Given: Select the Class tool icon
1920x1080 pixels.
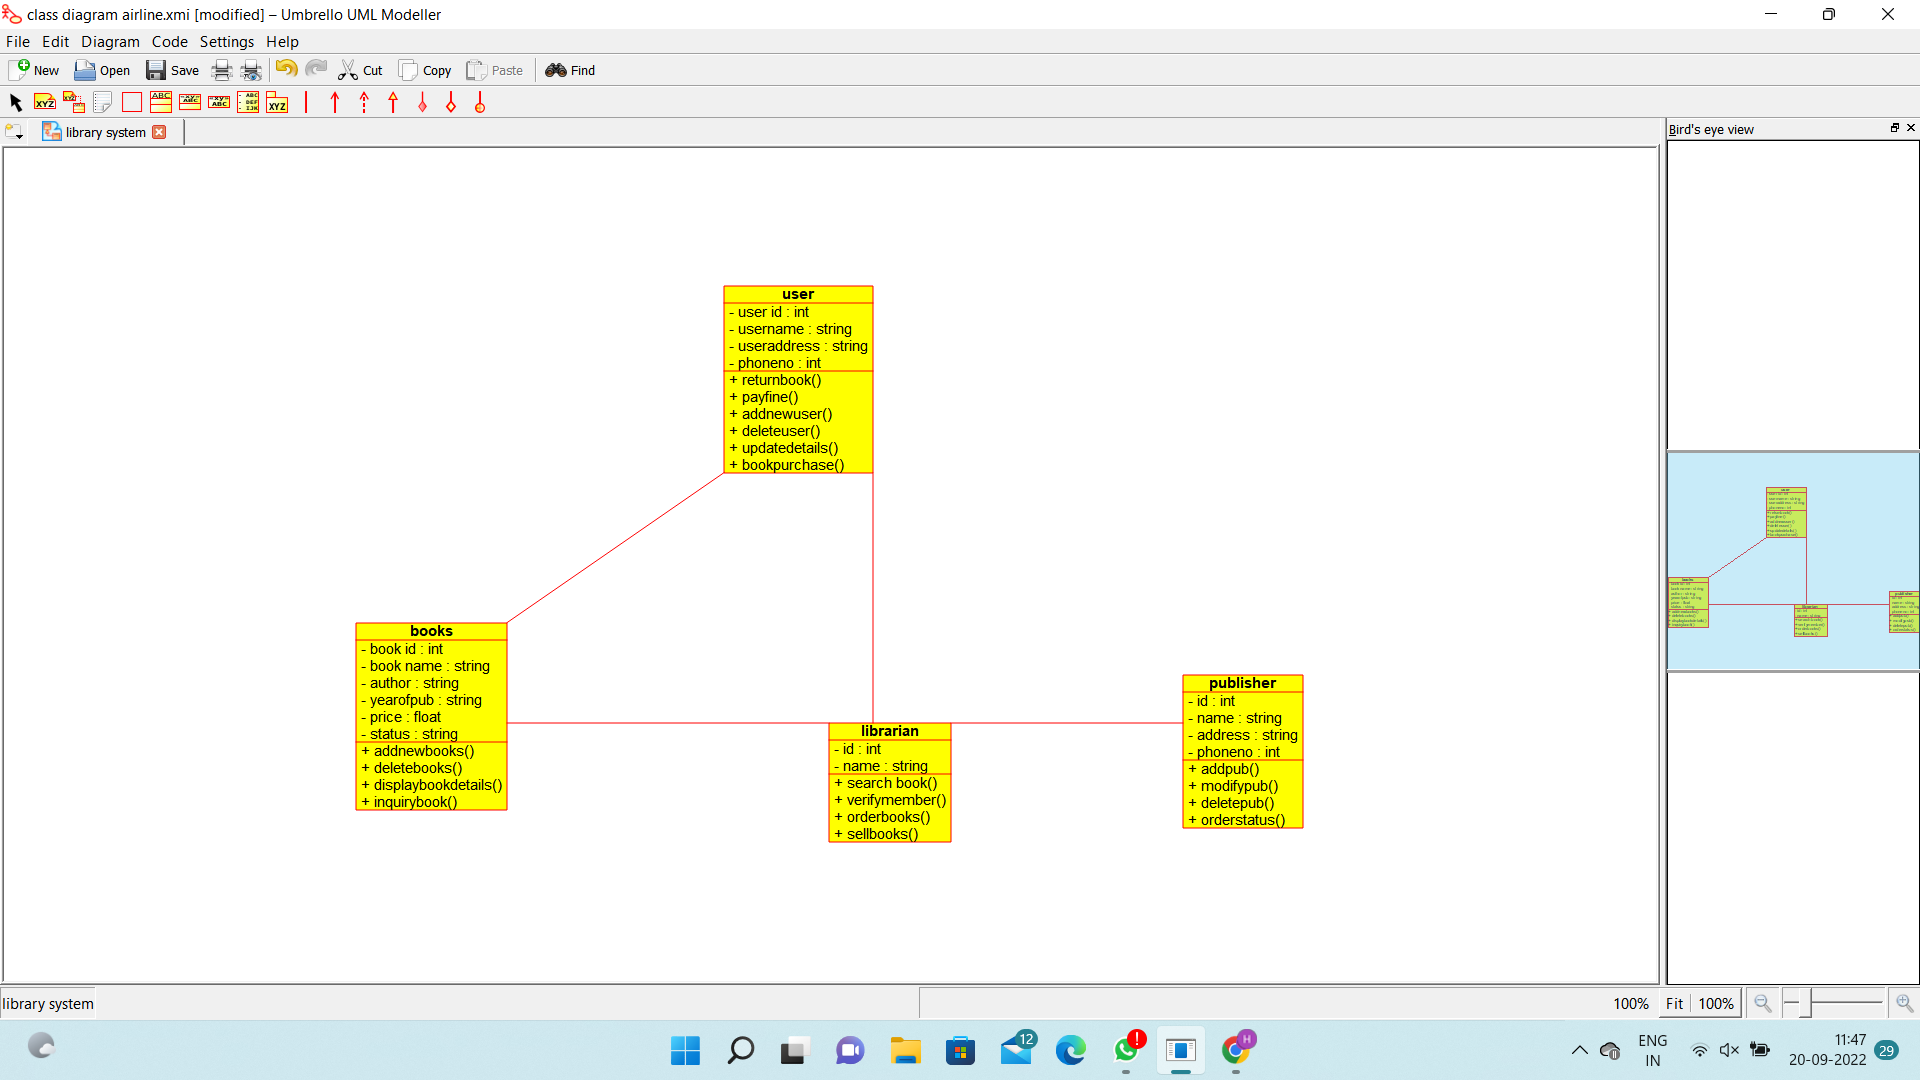Looking at the screenshot, I should coord(161,102).
